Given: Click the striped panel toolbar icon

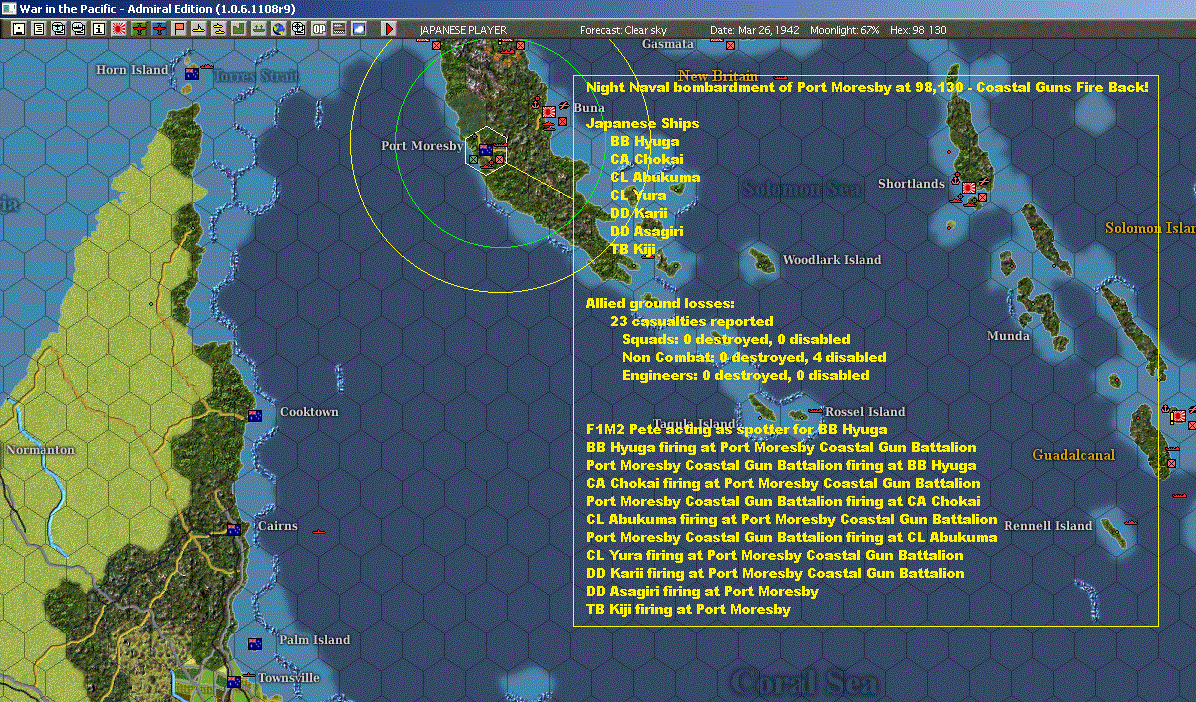Looking at the screenshot, I should pos(339,29).
